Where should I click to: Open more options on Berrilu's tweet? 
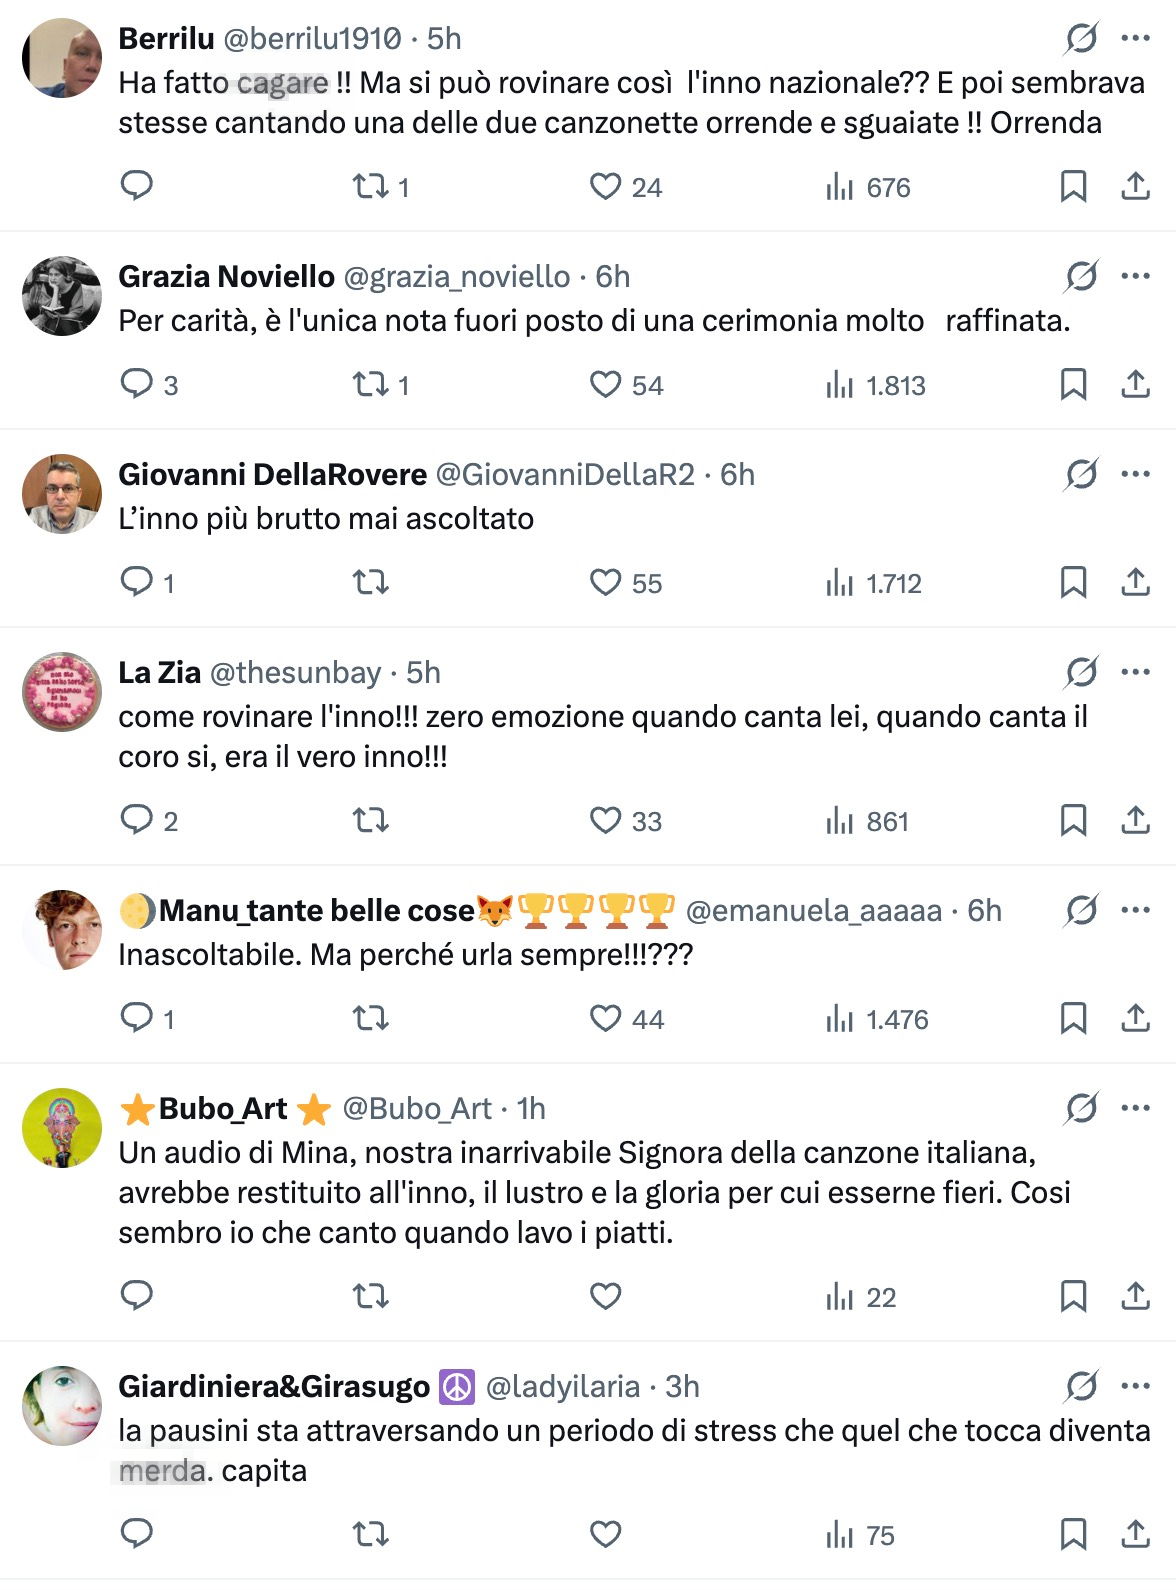click(x=1136, y=39)
